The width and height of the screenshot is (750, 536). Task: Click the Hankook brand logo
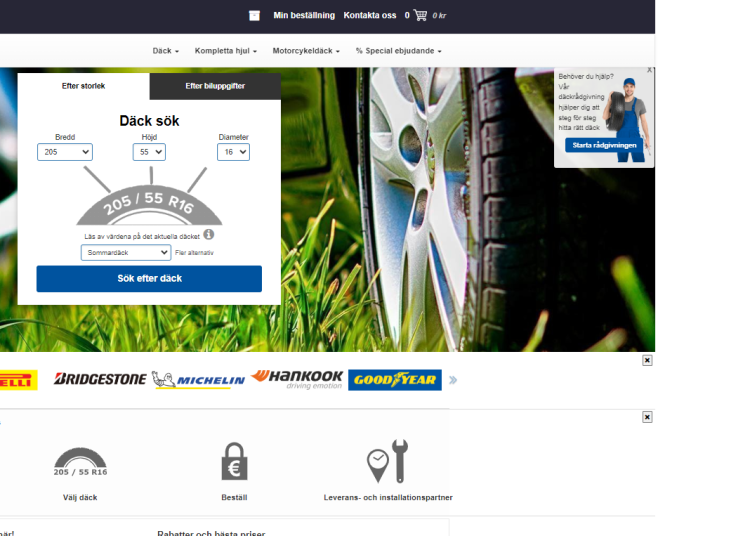click(x=297, y=380)
